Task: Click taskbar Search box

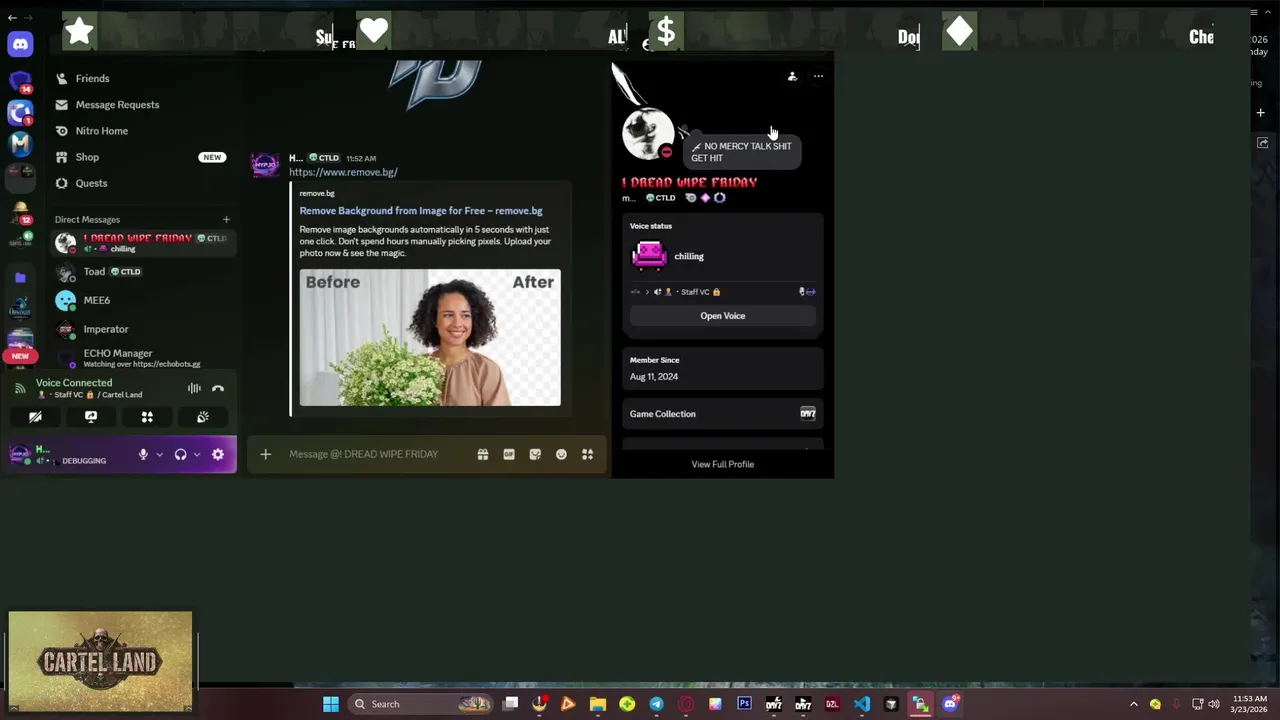Action: (421, 704)
